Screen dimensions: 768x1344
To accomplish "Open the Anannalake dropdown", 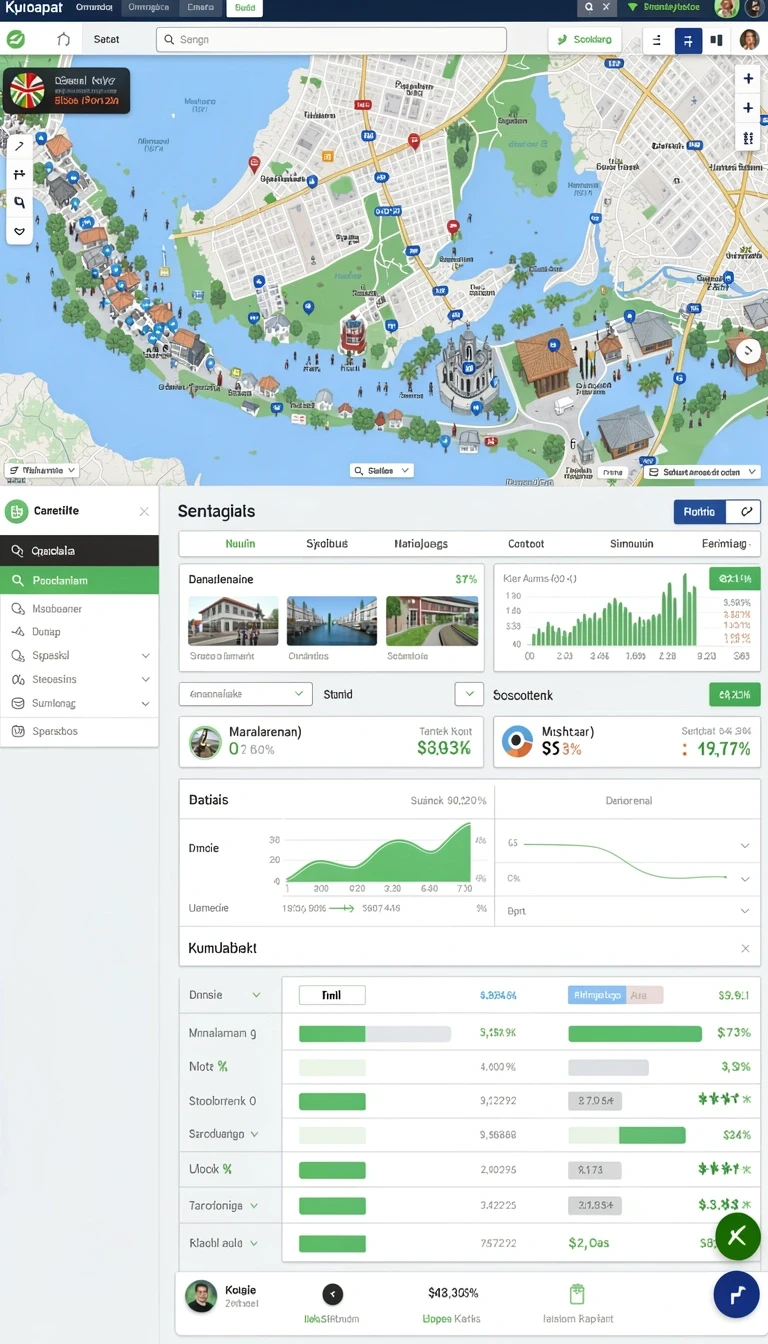I will click(x=246, y=693).
